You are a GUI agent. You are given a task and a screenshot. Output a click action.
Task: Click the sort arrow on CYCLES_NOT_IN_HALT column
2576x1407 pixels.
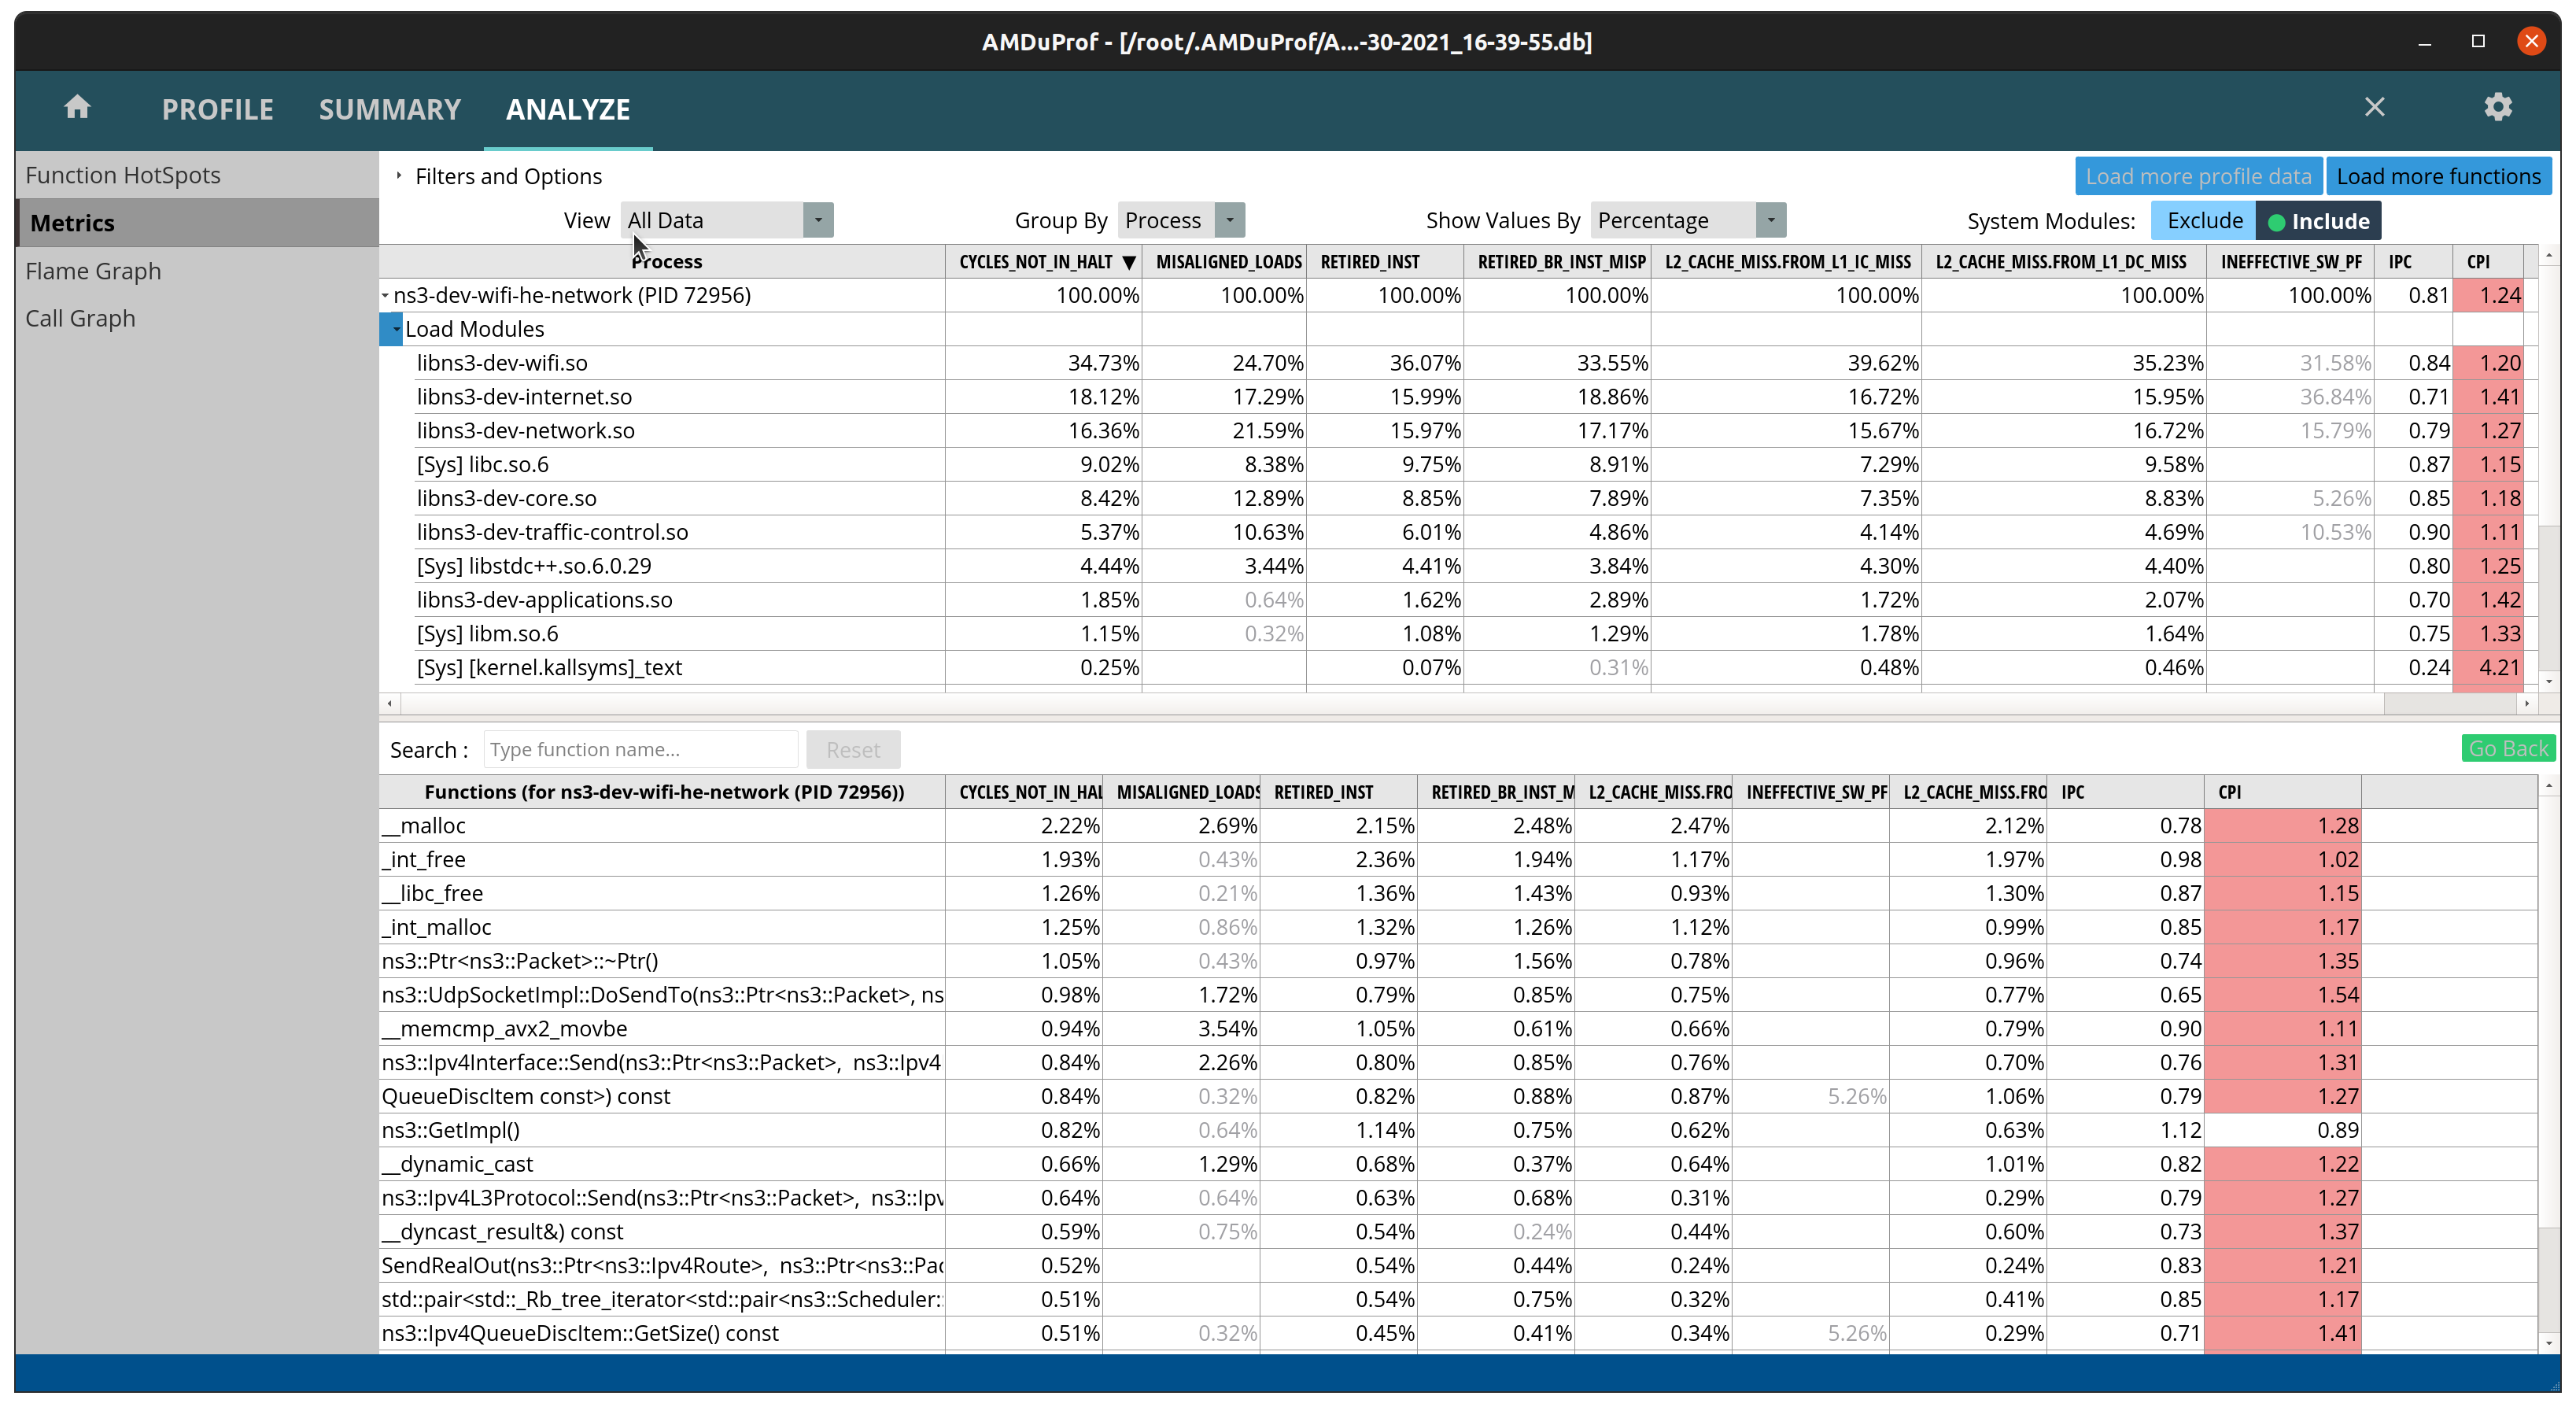click(1131, 261)
